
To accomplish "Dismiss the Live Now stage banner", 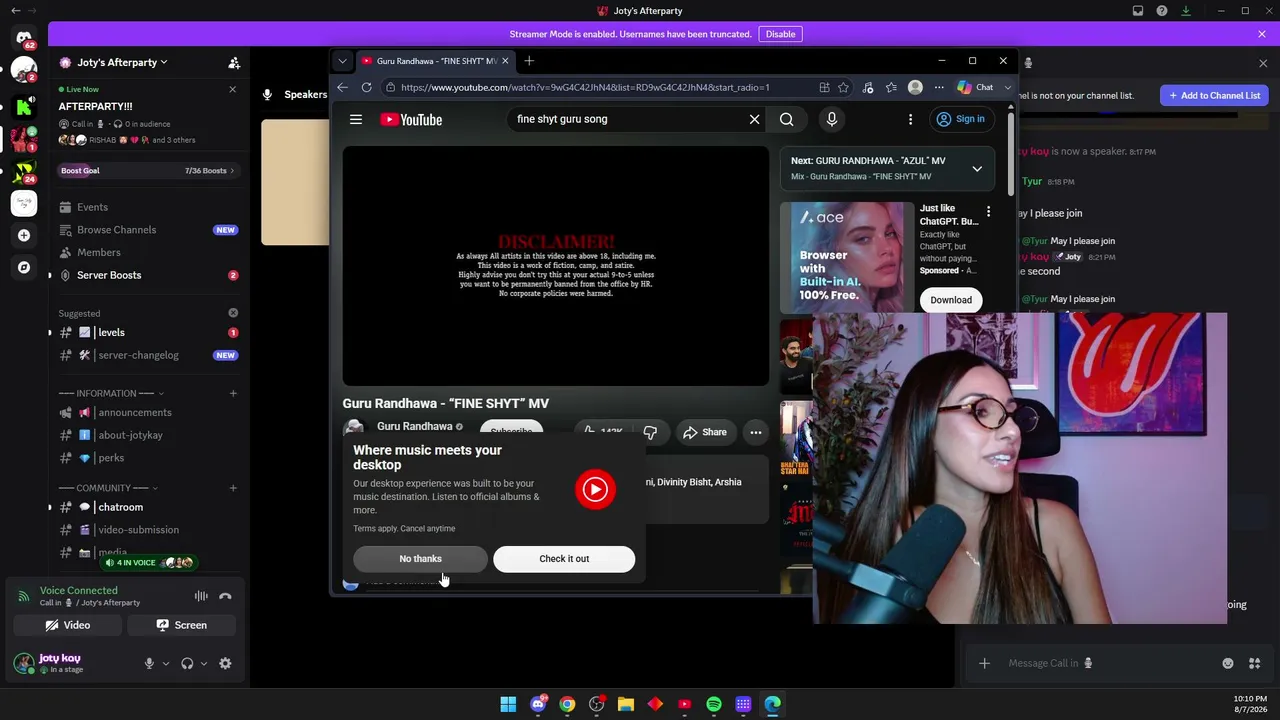I will [233, 89].
